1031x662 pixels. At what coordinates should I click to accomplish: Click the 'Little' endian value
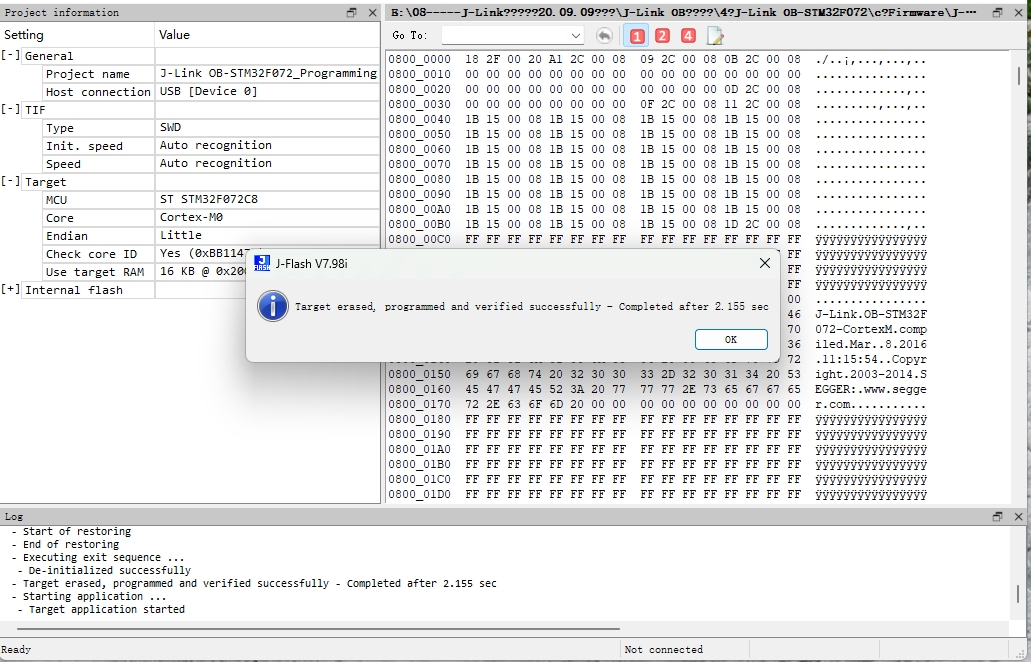click(x=181, y=235)
